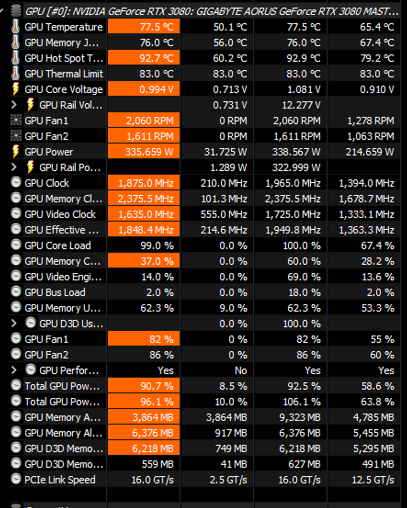Click fan icon beside GPU Fan1 RPM row
The height and width of the screenshot is (508, 407).
[x=16, y=120]
